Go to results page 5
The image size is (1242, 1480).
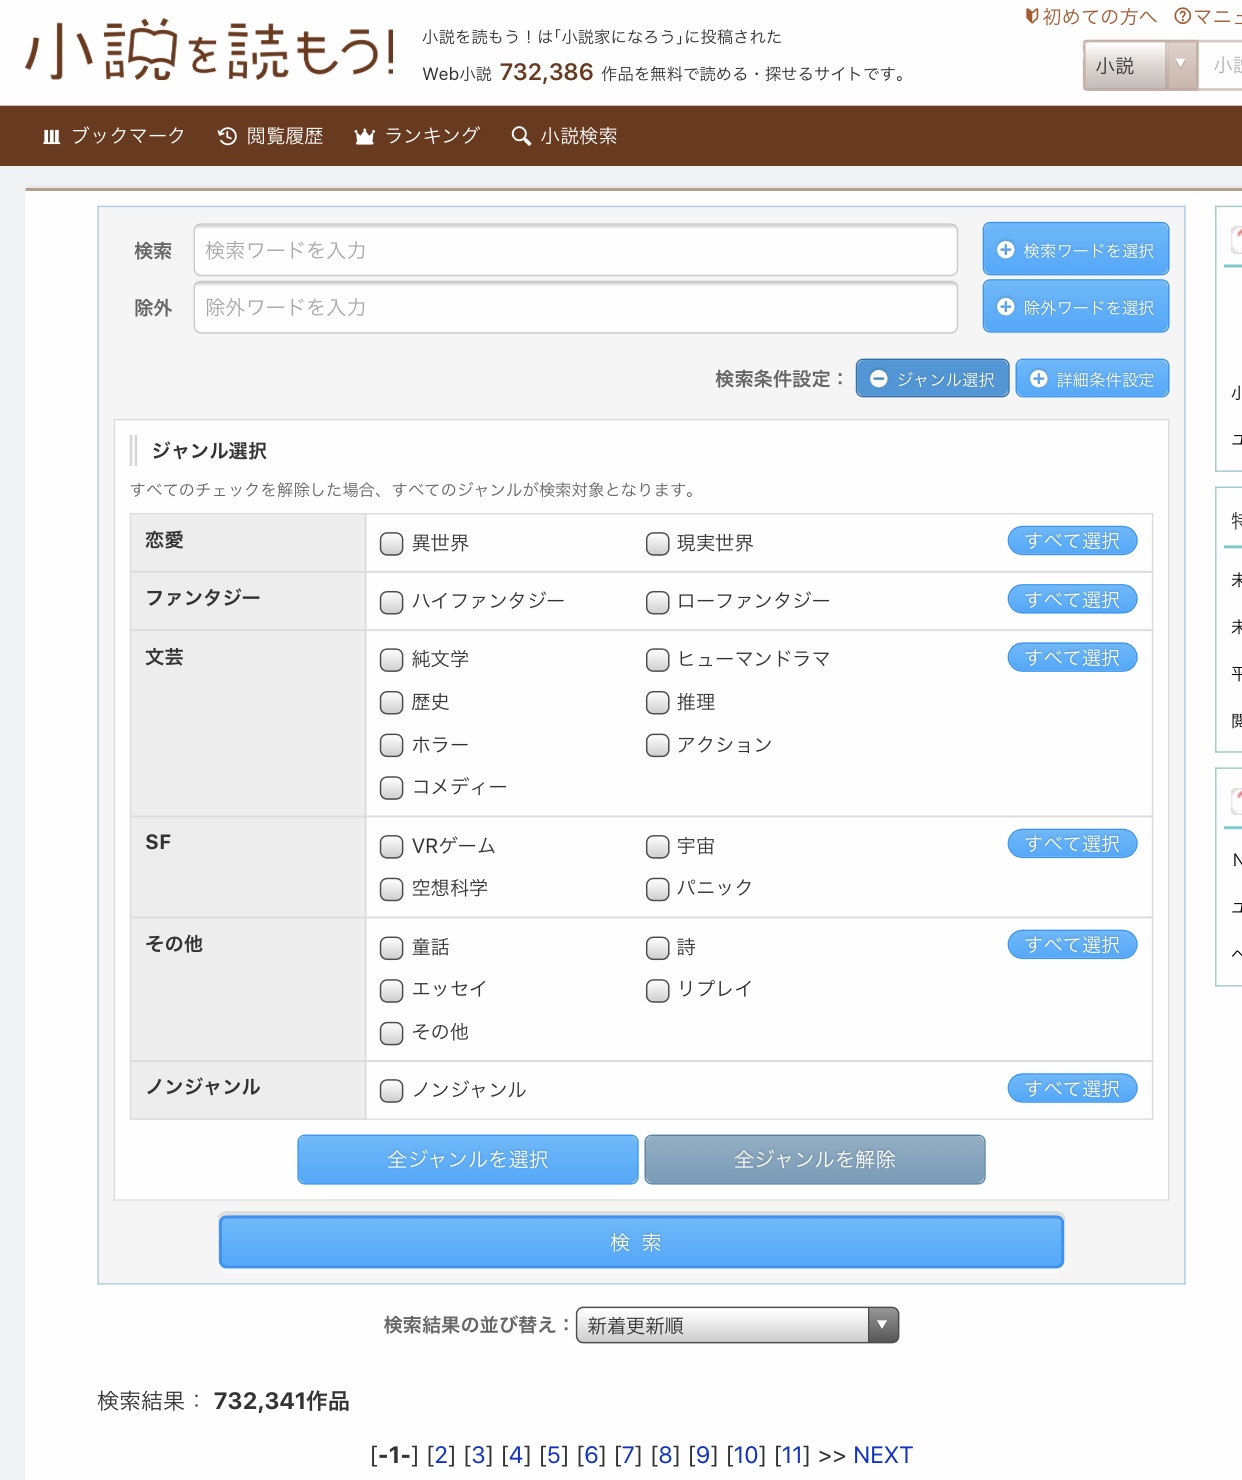pos(553,1455)
